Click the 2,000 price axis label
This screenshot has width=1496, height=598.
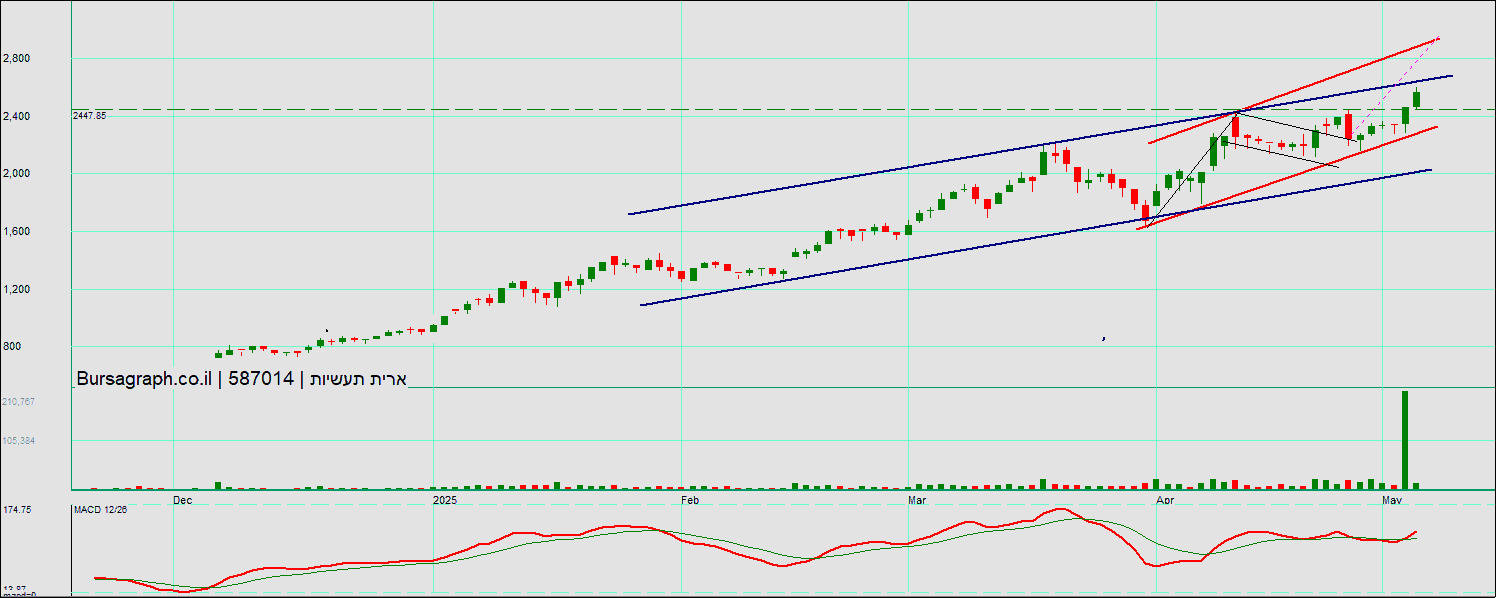click(x=17, y=174)
